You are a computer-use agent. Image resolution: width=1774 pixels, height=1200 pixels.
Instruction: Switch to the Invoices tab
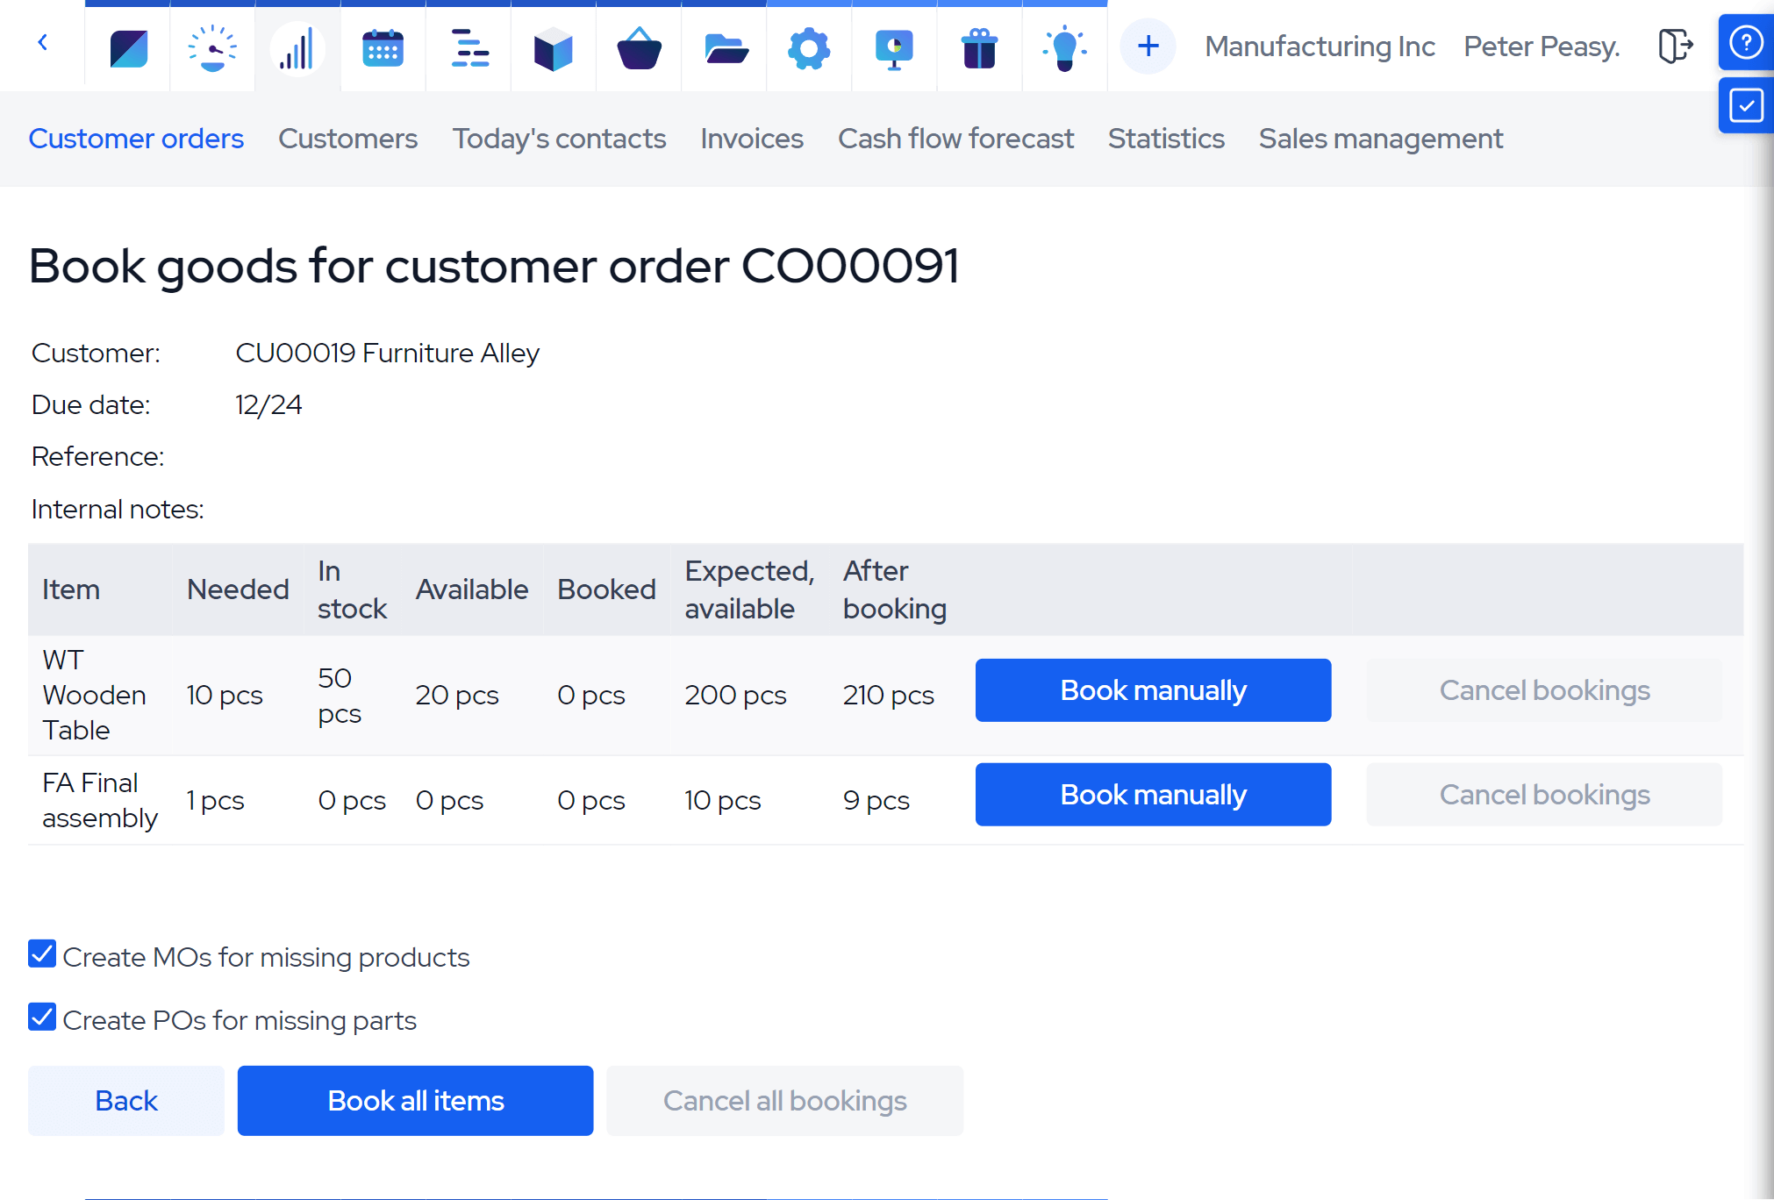(751, 139)
